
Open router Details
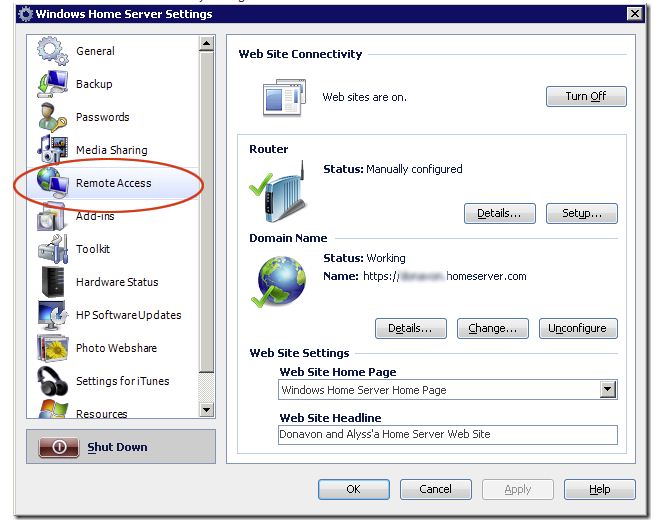click(500, 213)
